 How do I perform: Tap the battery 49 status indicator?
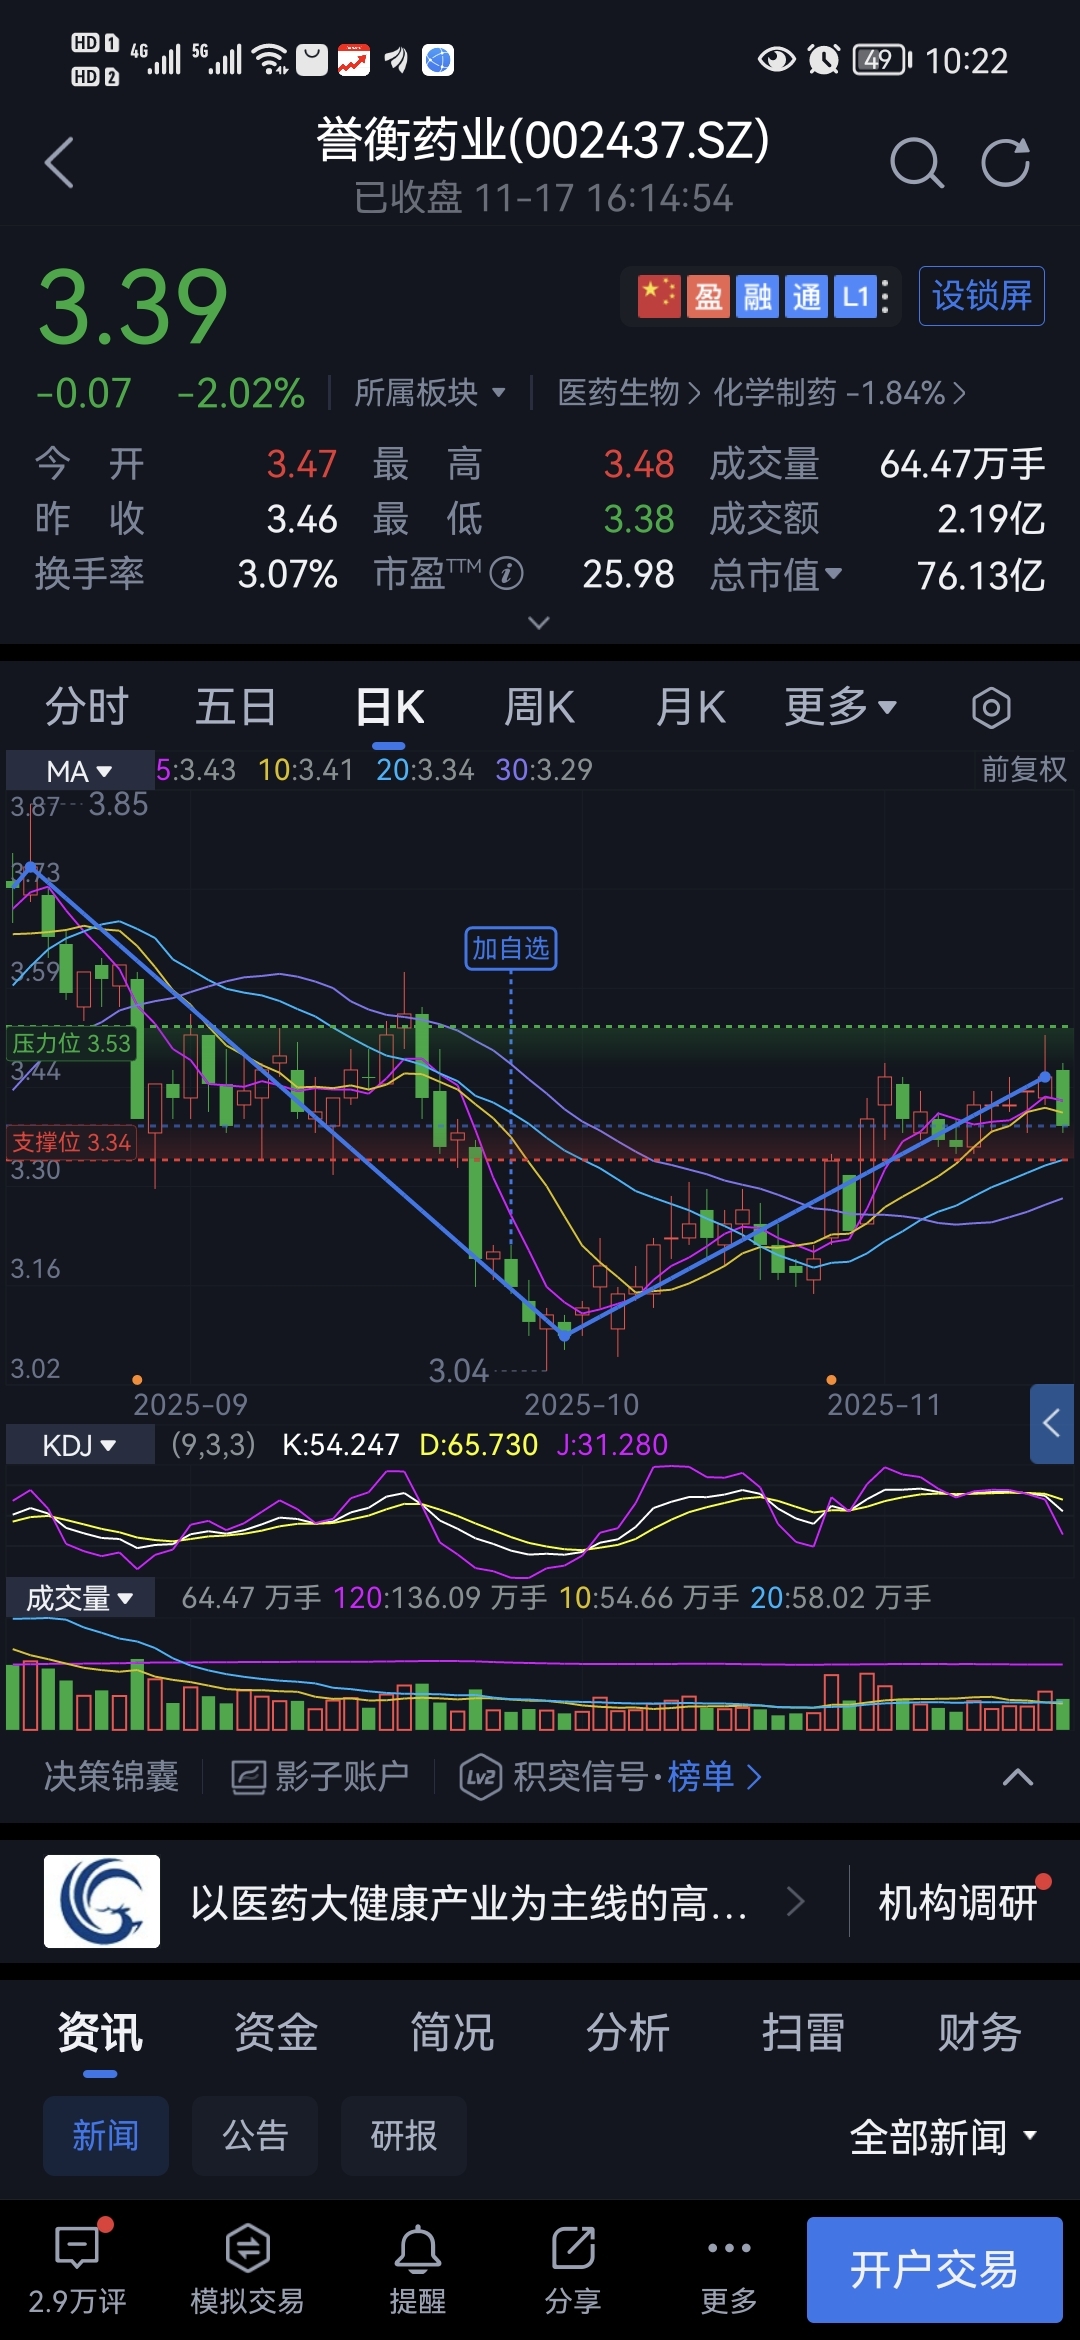coord(882,60)
